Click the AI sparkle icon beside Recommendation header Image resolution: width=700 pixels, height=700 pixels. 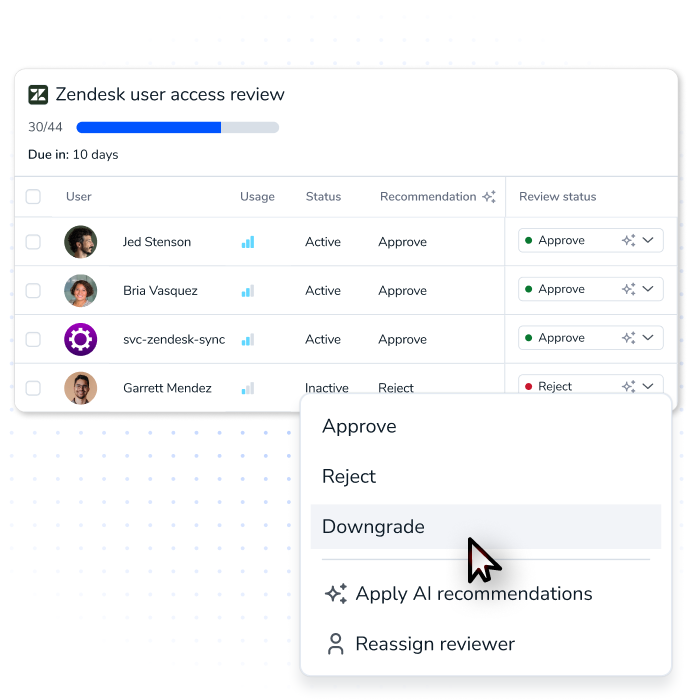click(x=489, y=197)
